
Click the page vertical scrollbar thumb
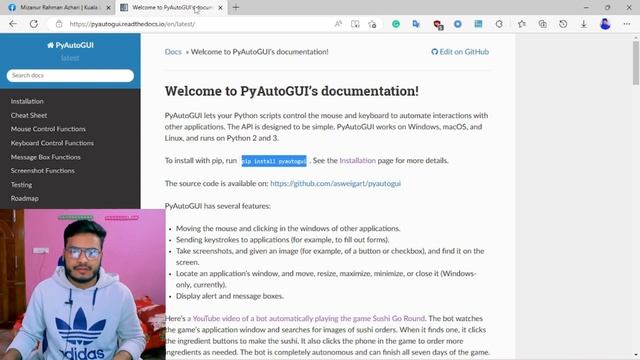point(636,63)
